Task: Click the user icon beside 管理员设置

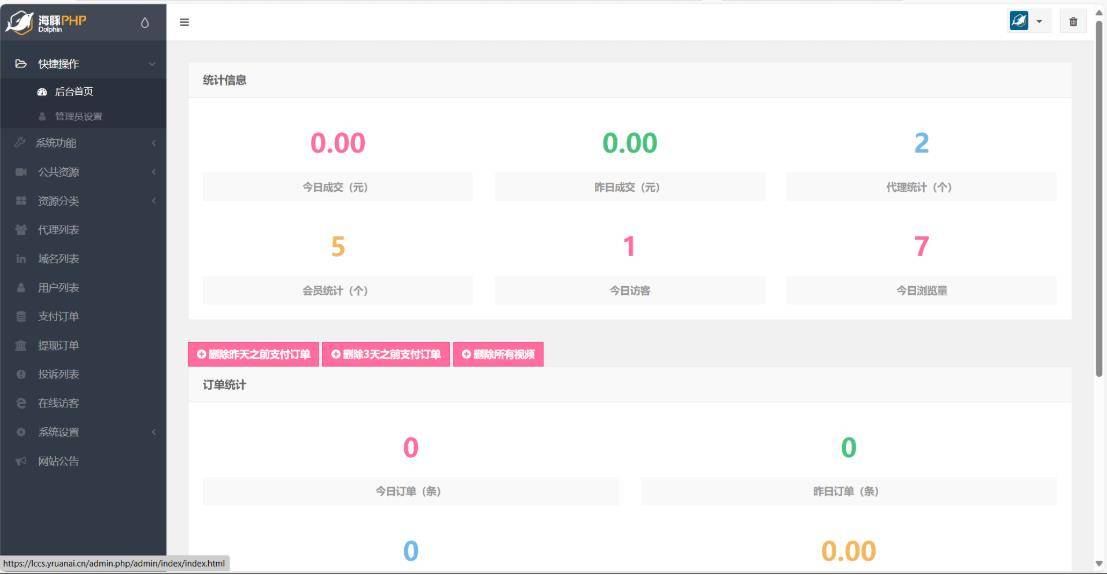Action: pos(42,117)
